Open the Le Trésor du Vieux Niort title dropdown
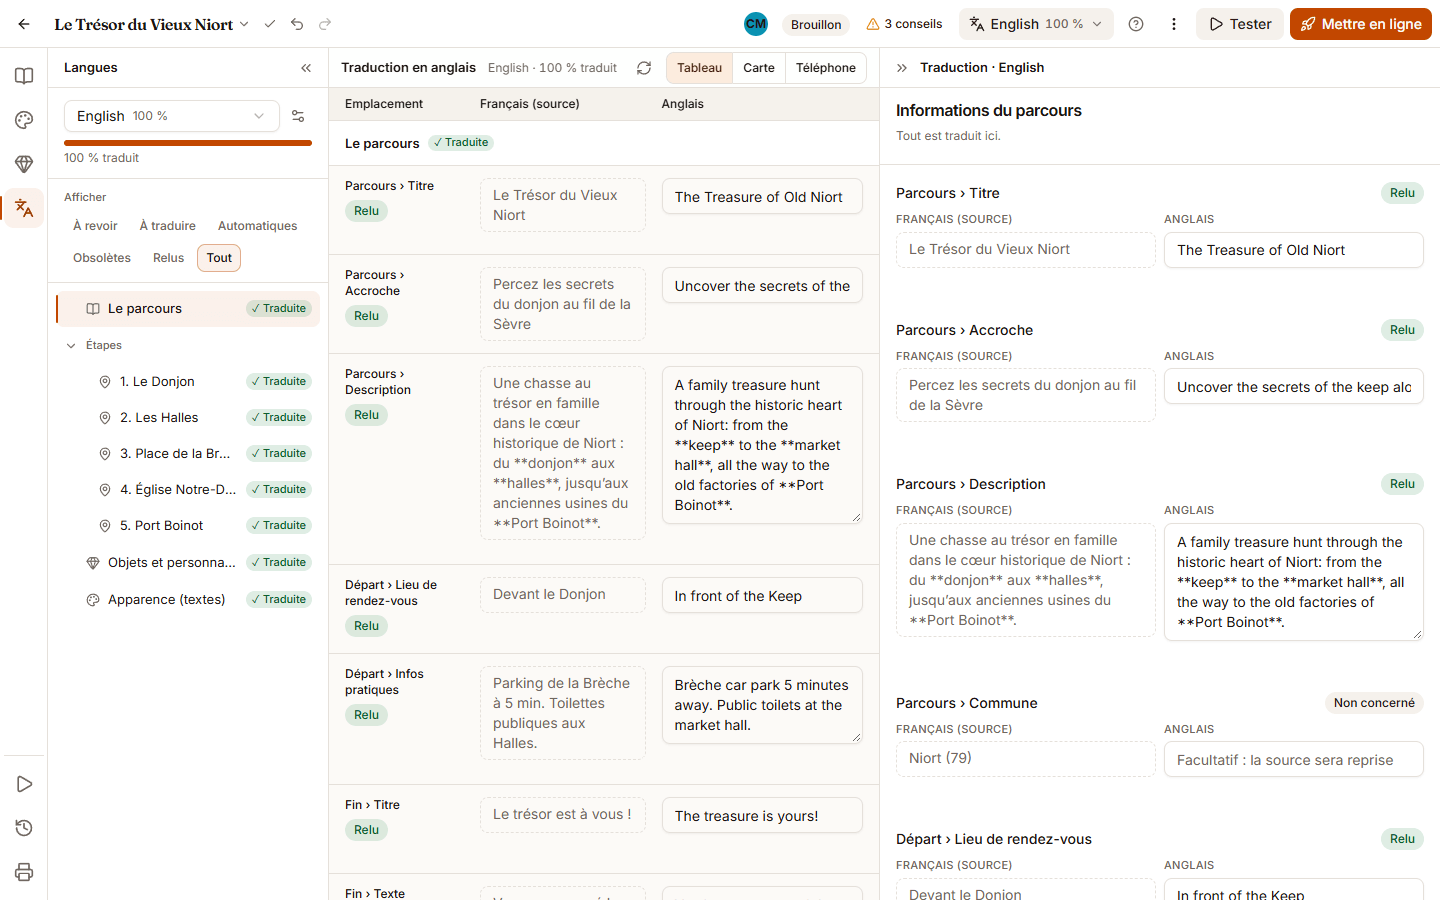1440x900 pixels. (x=151, y=24)
